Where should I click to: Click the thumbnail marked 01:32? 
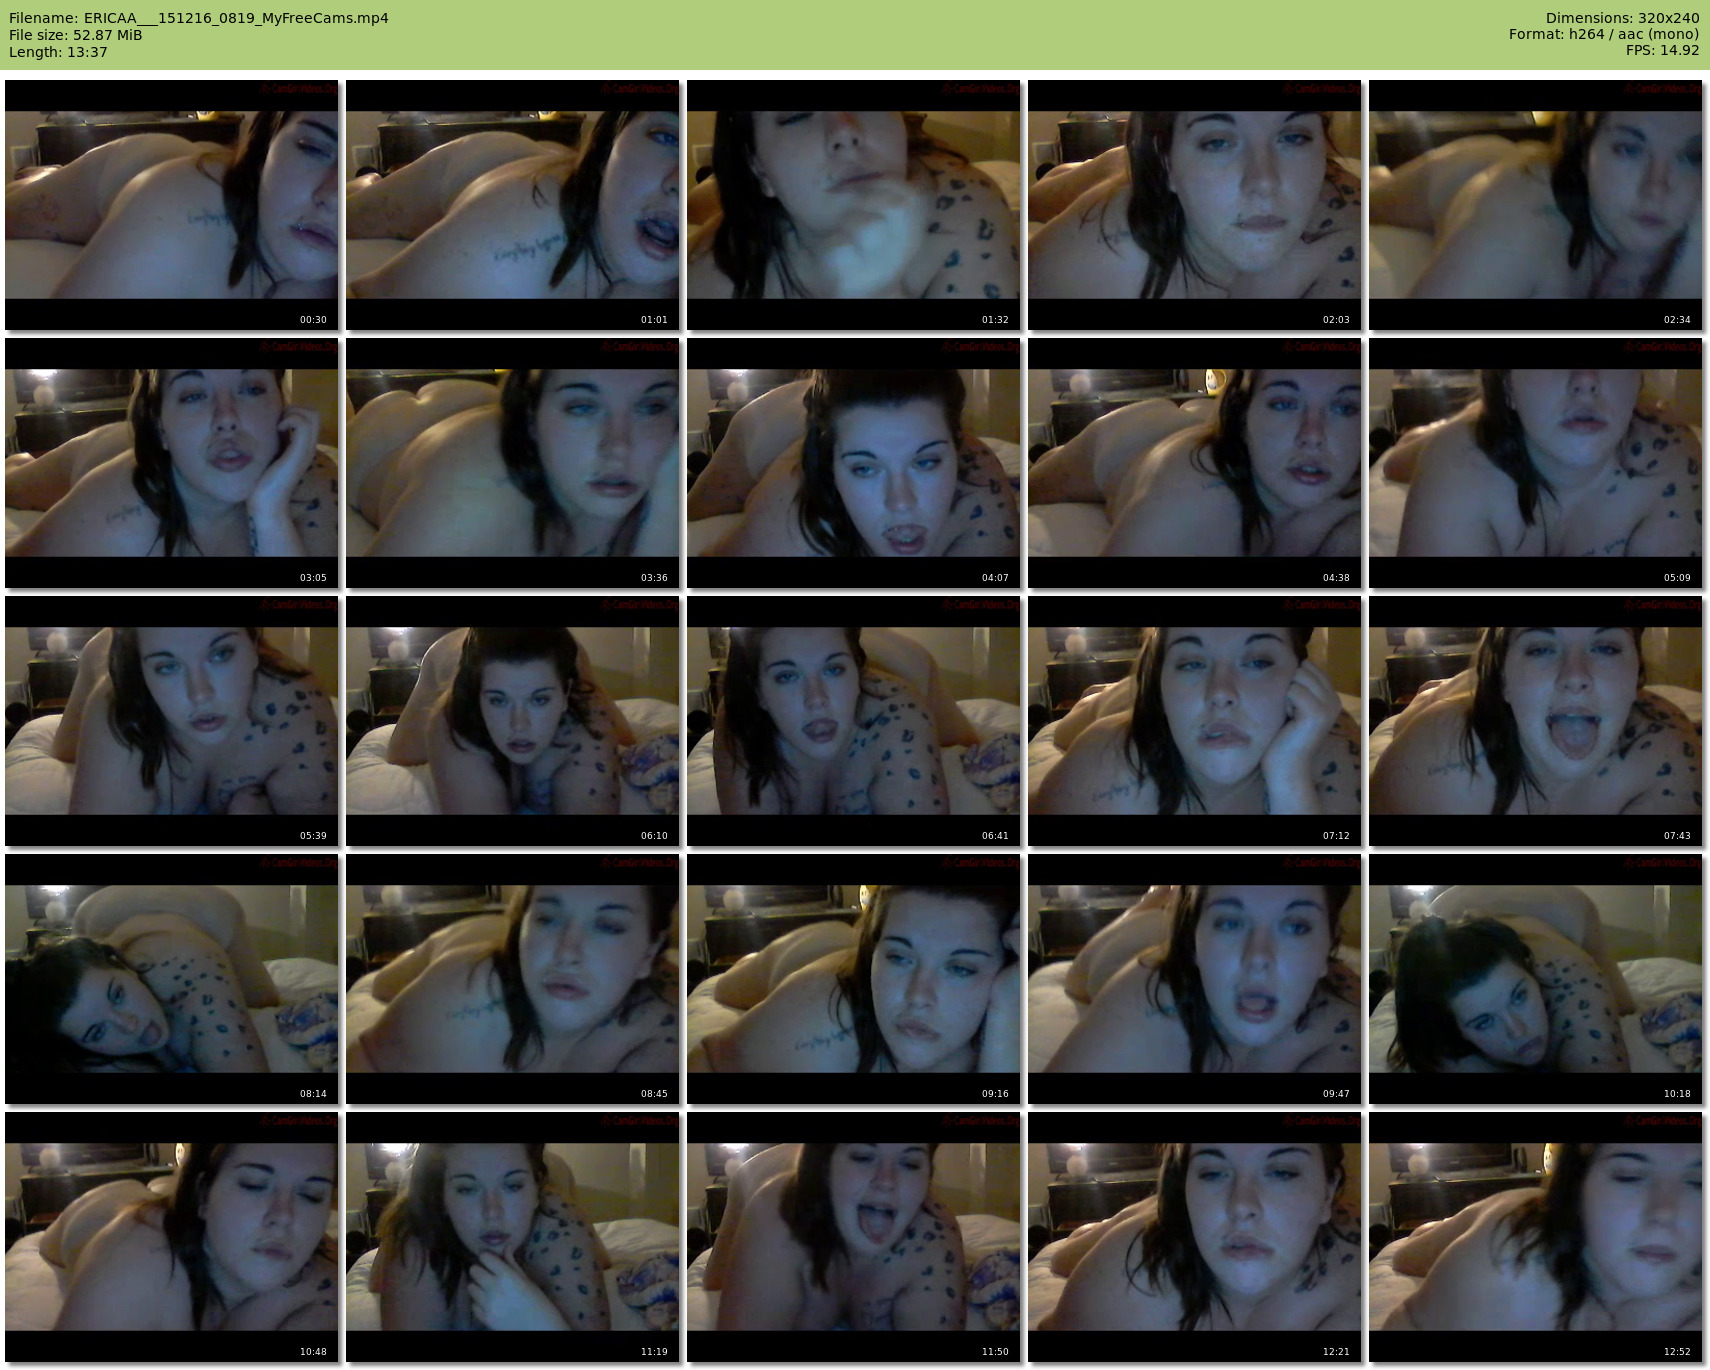[854, 205]
